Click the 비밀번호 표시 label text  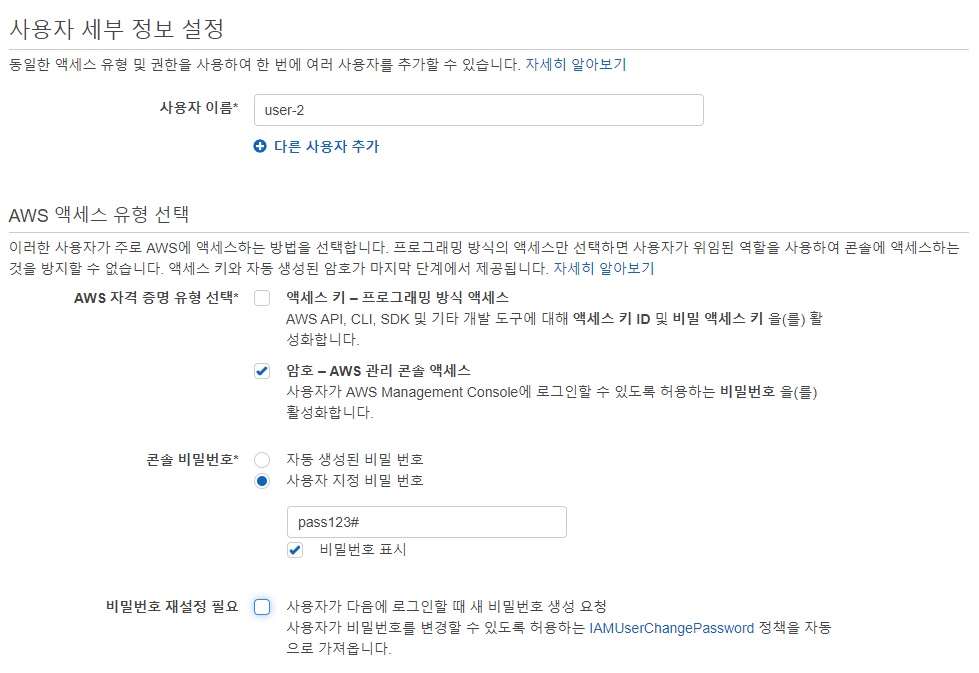coord(363,549)
